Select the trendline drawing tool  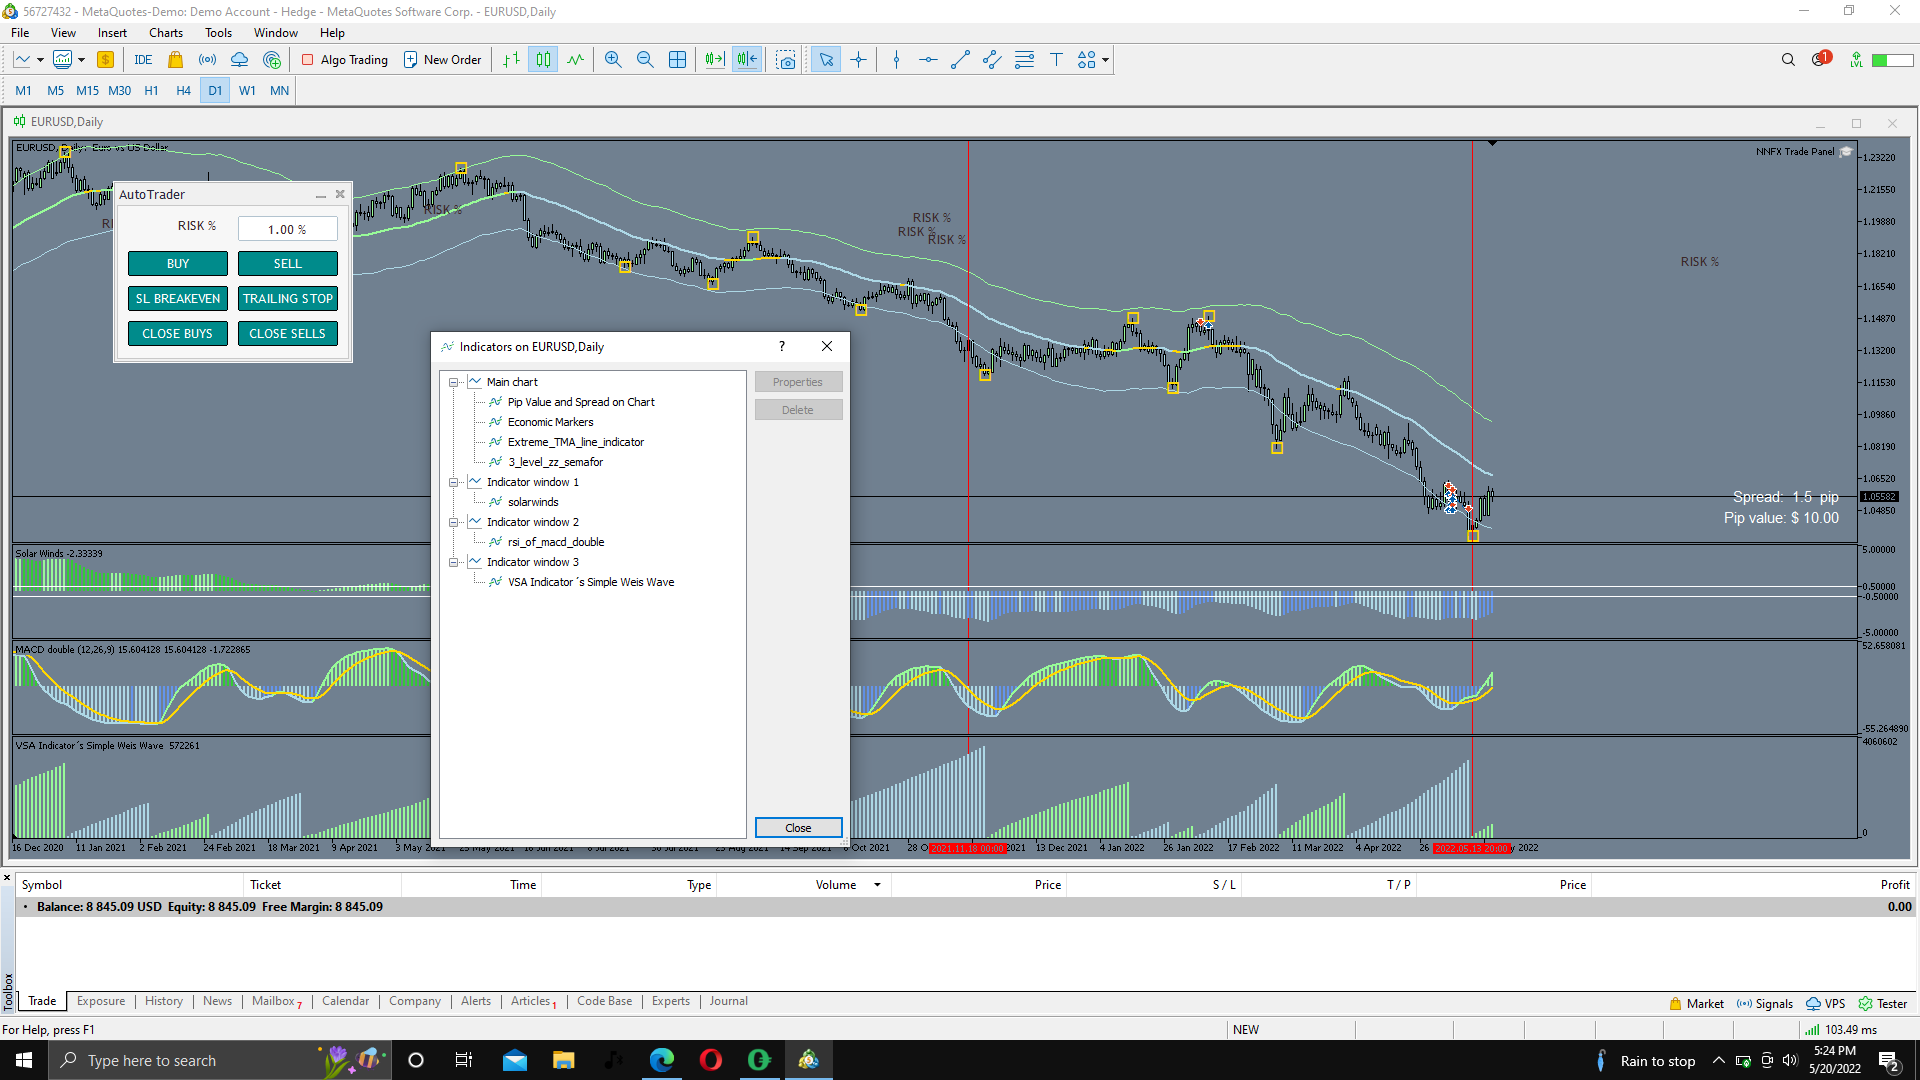click(x=960, y=60)
